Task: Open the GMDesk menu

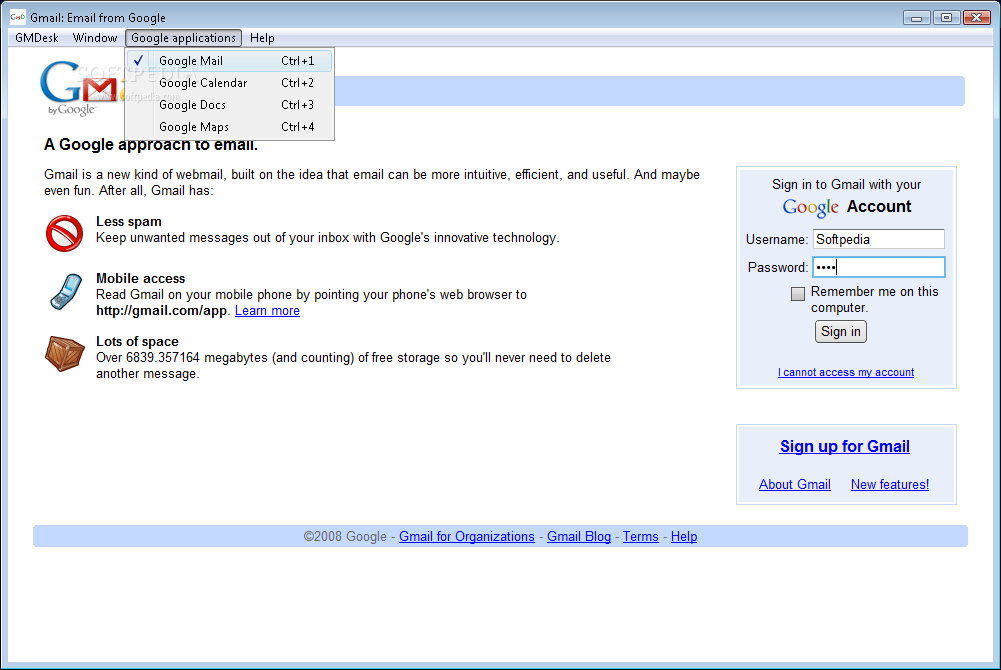Action: click(x=37, y=38)
